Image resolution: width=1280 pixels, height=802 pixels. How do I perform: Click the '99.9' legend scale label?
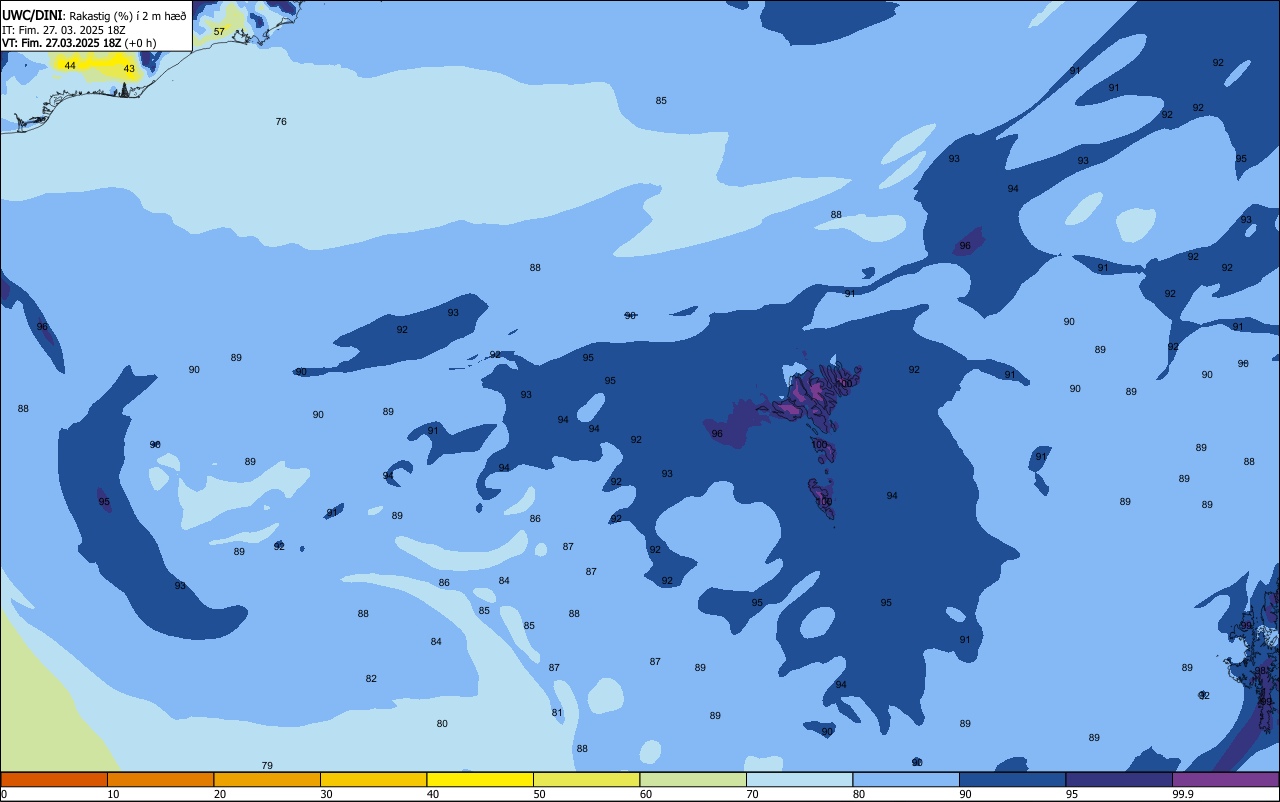click(x=1183, y=794)
